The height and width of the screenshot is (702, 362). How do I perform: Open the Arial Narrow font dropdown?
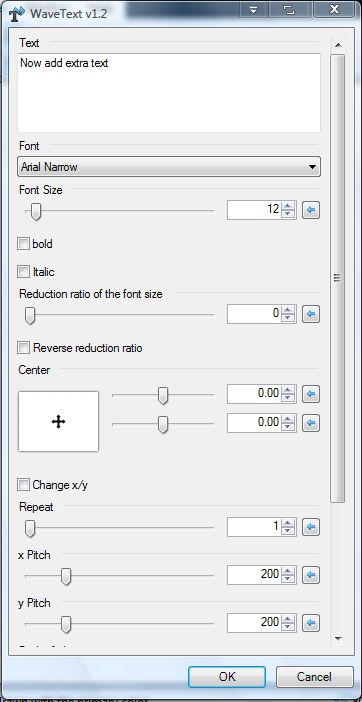coord(169,167)
